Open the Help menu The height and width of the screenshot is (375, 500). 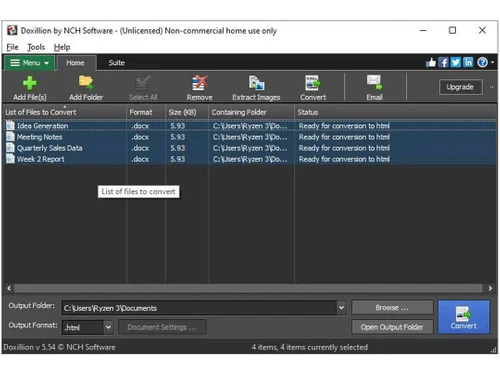(62, 47)
